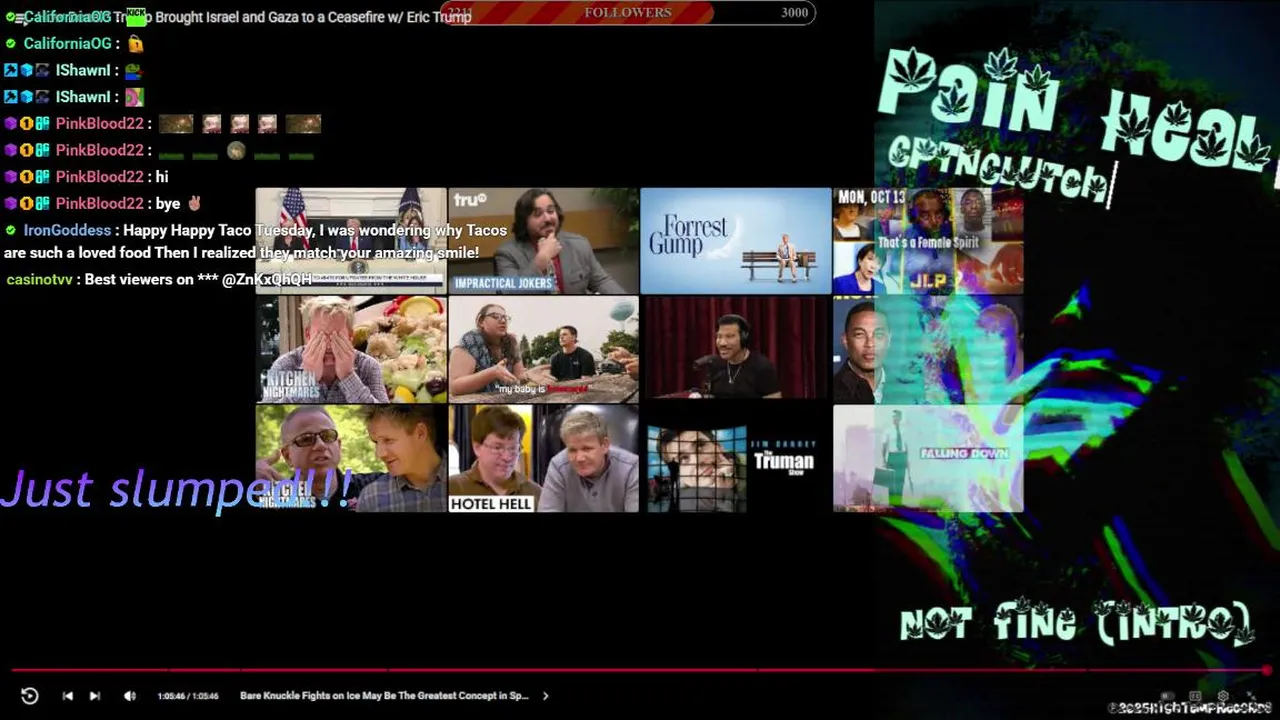Viewport: 1280px width, 720px height.
Task: Click the peace hand emoji after 'bye'
Action: (194, 203)
